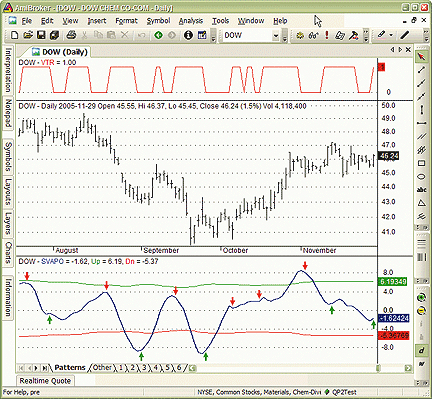Toggle the weekly 'w' interval button
Image resolution: width=432 pixels, height=399 pixels.
[421, 364]
